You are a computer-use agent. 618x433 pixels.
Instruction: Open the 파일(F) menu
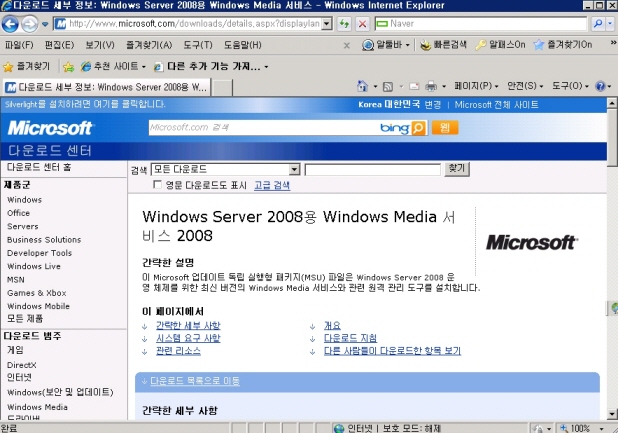point(19,45)
